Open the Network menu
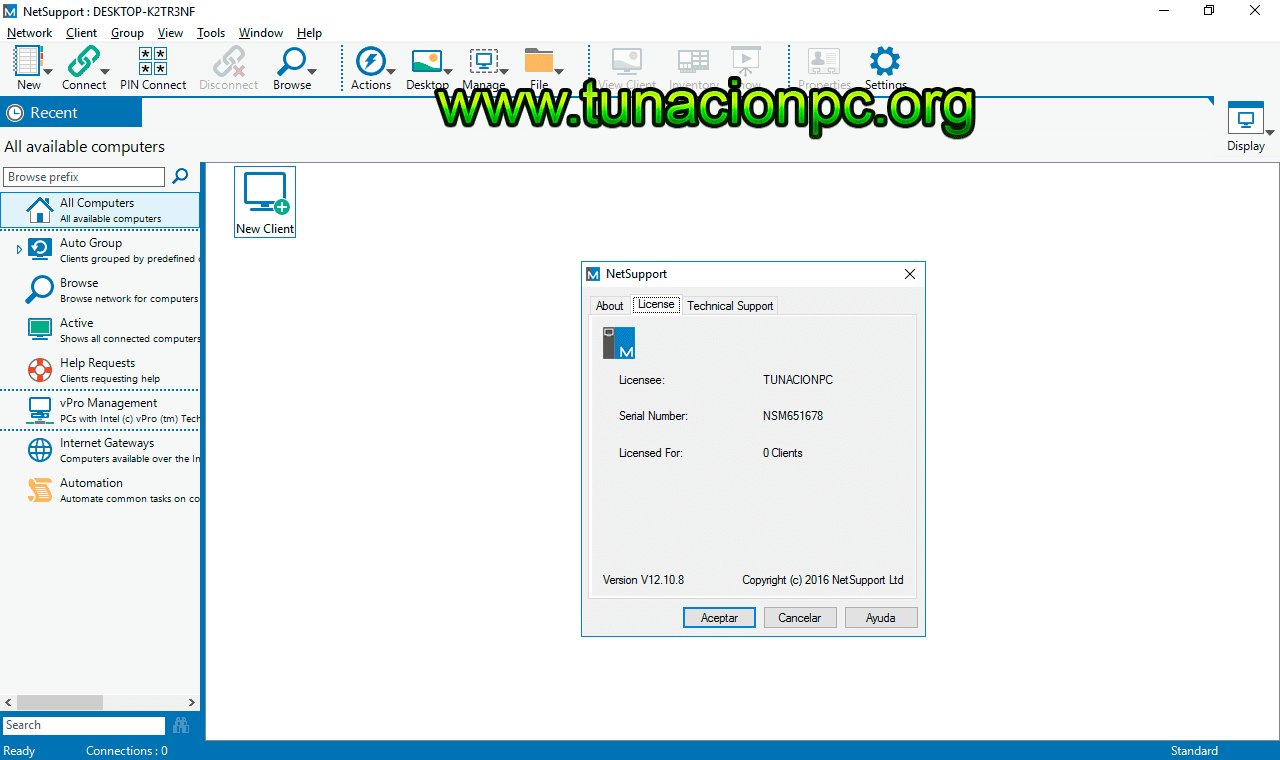This screenshot has width=1280, height=760. pos(29,33)
